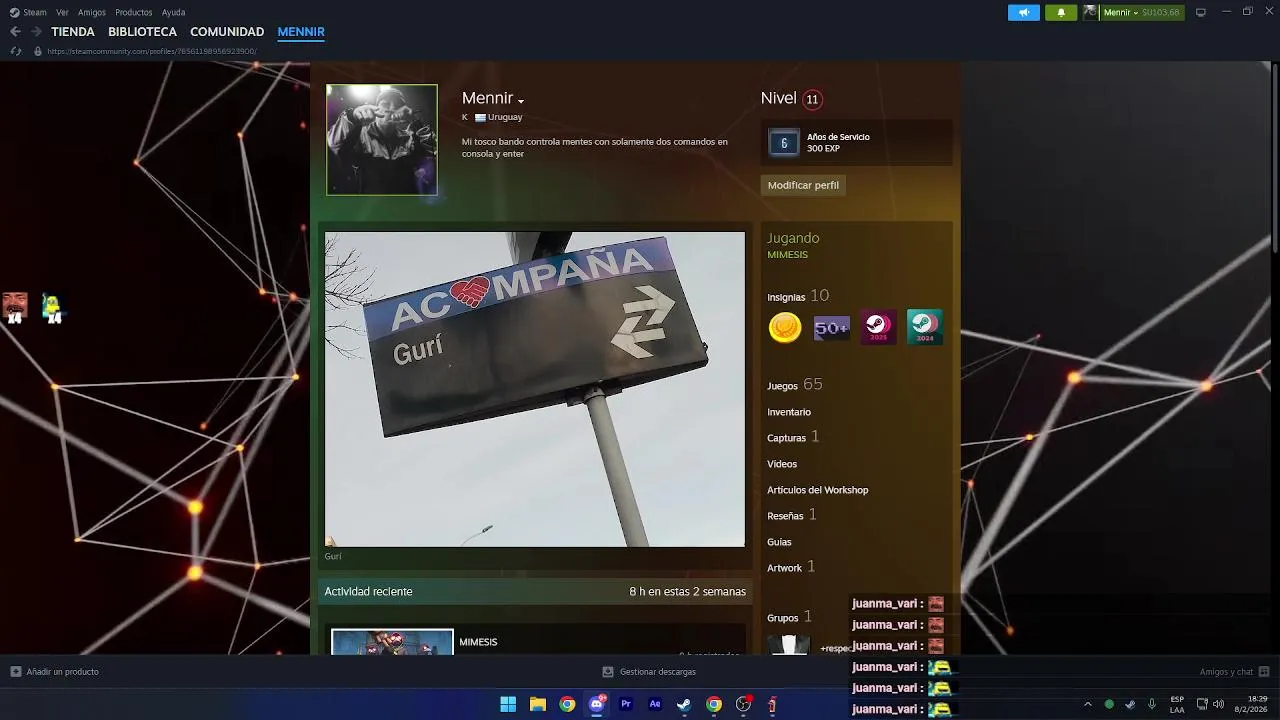1280x720 pixels.
Task: Open the Guías link
Action: pyautogui.click(x=779, y=542)
